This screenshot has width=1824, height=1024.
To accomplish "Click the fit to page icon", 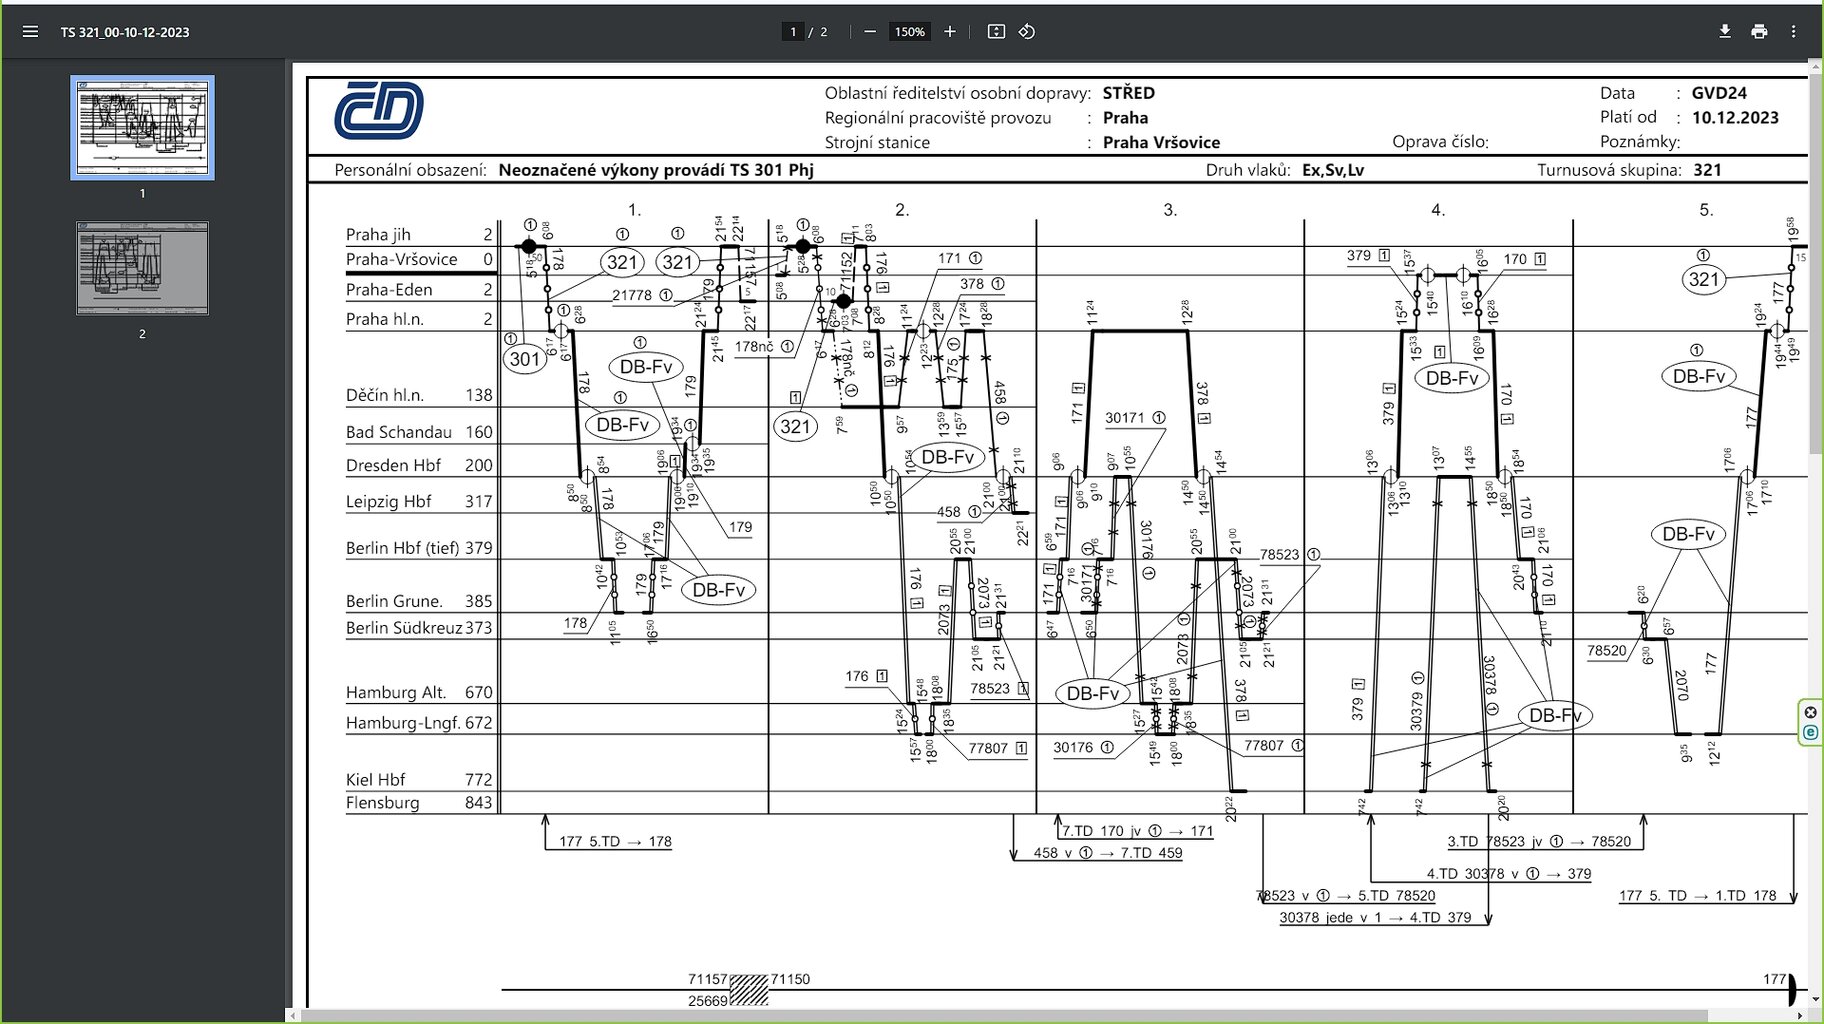I will point(996,32).
